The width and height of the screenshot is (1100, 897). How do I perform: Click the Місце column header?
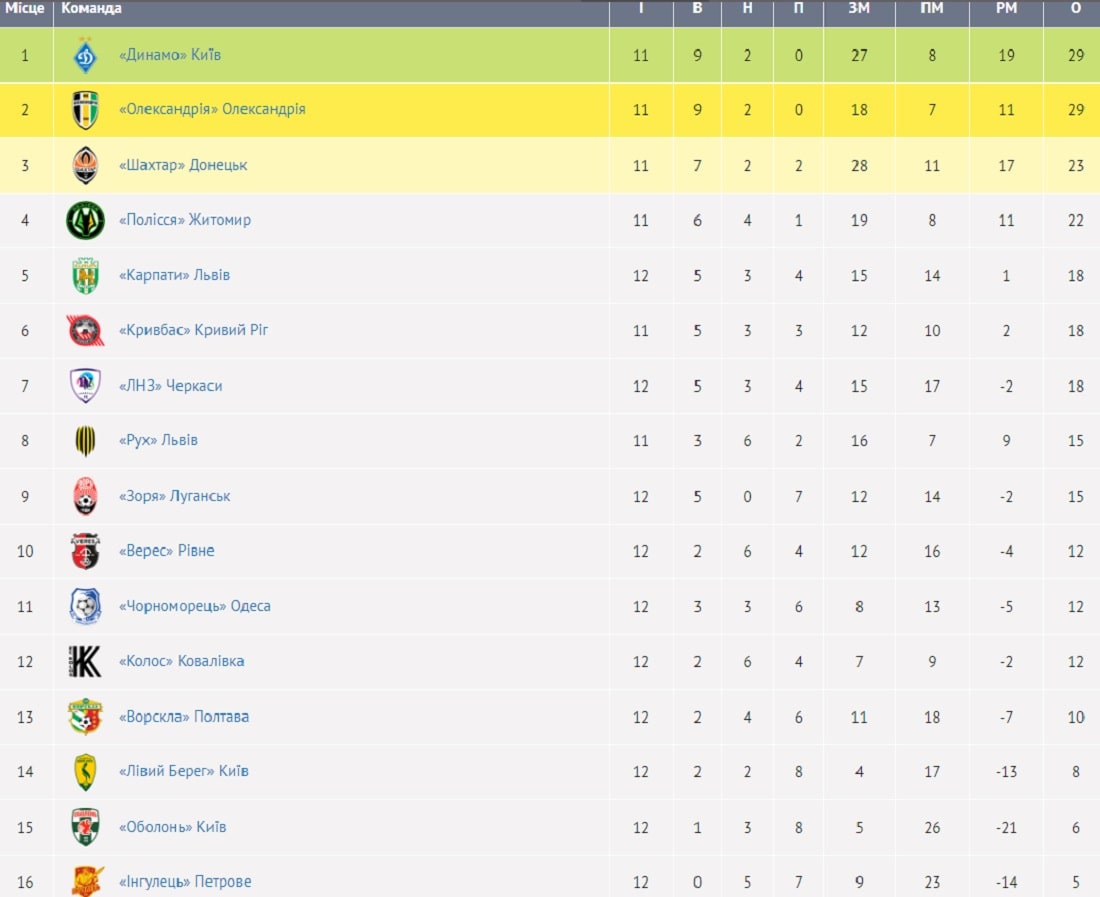(25, 8)
